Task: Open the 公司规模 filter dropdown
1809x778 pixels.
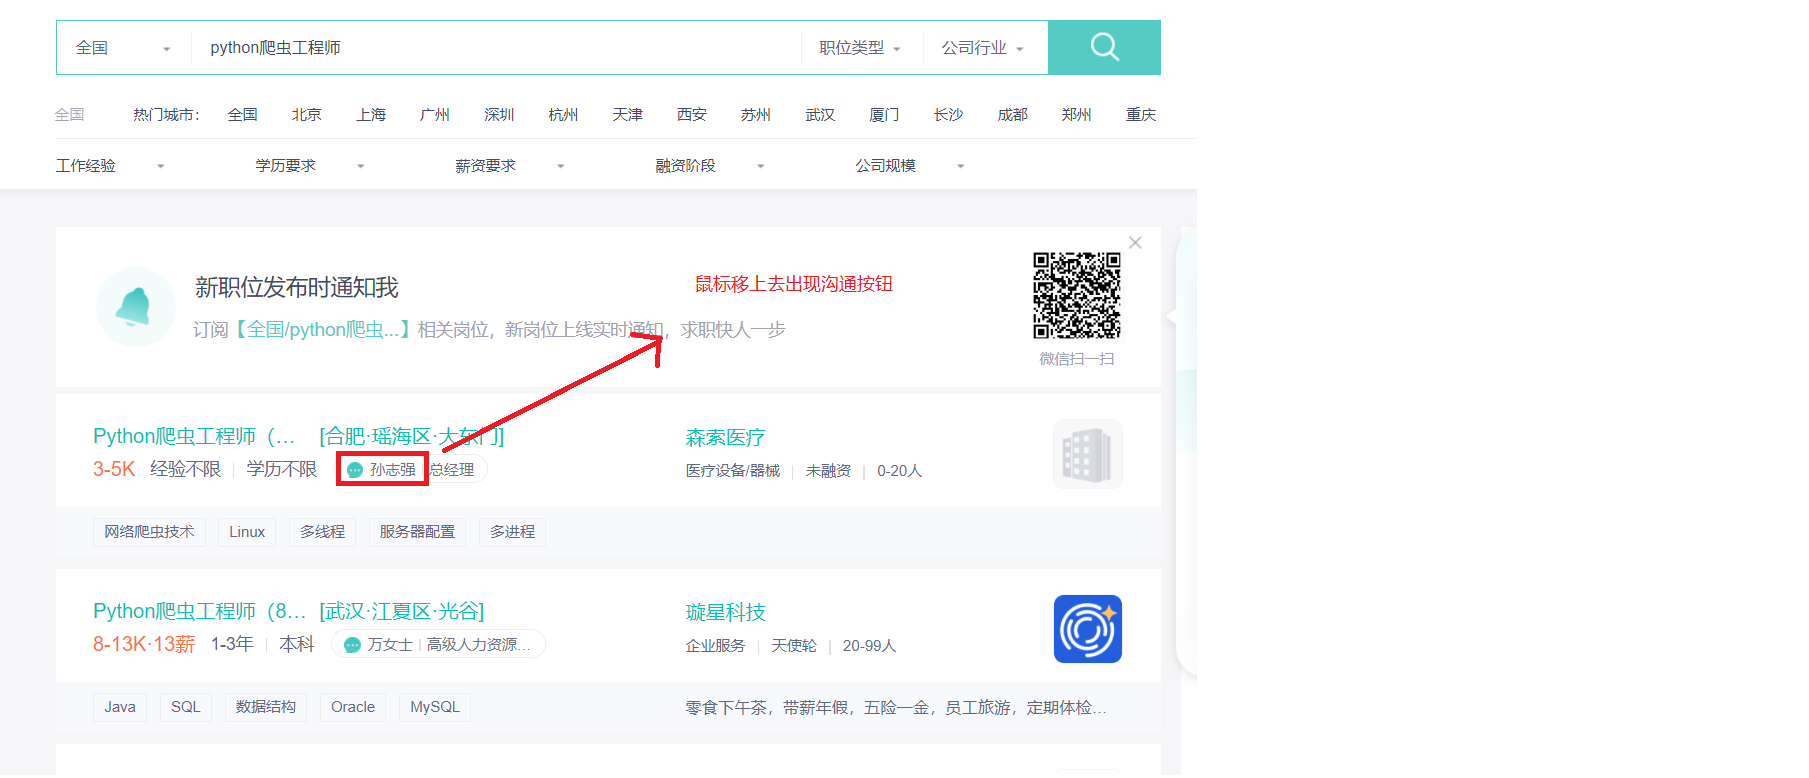Action: tap(910, 166)
